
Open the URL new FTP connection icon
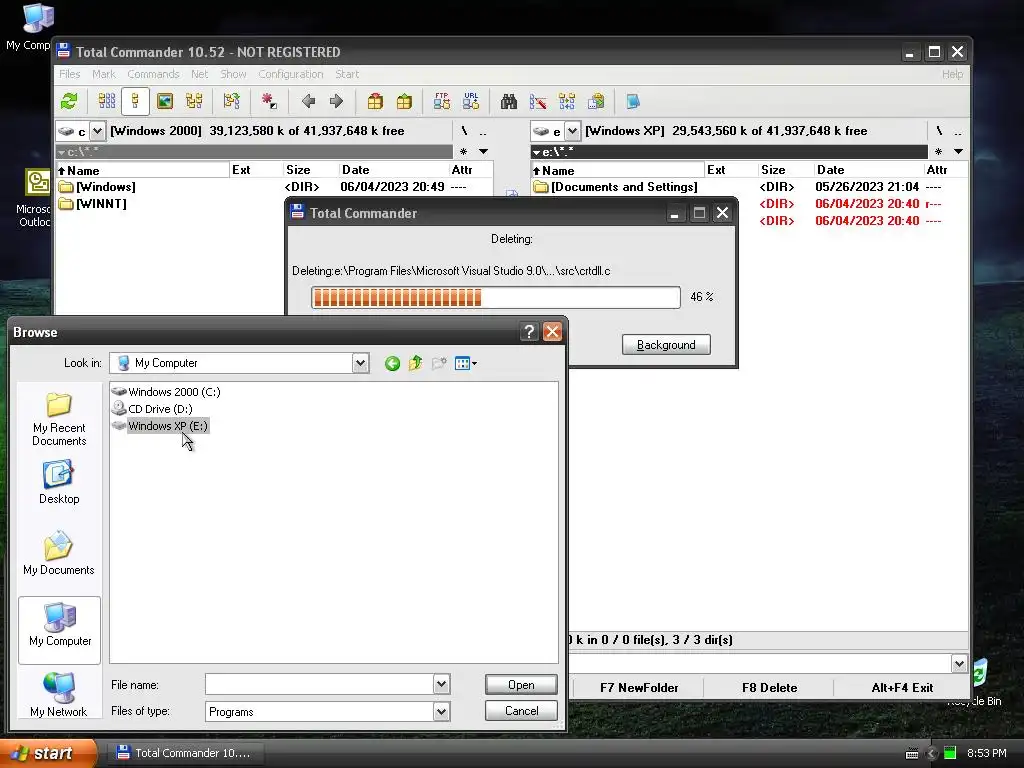point(471,101)
